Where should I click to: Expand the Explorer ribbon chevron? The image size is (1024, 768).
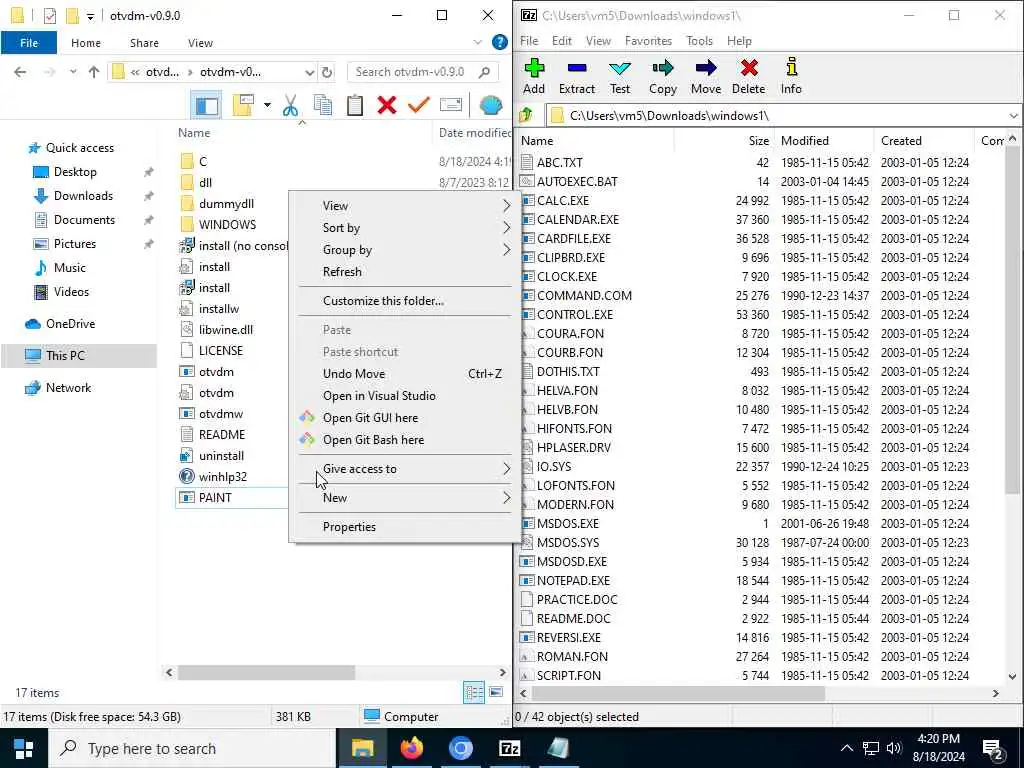pos(477,42)
